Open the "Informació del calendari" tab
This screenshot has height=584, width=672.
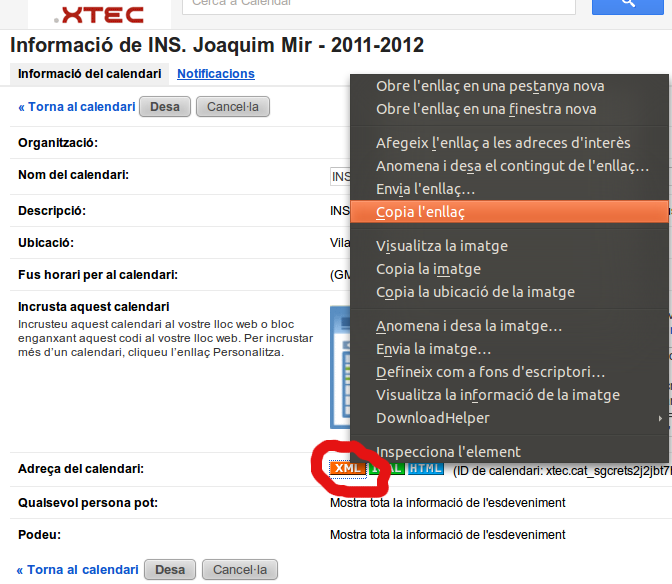89,74
